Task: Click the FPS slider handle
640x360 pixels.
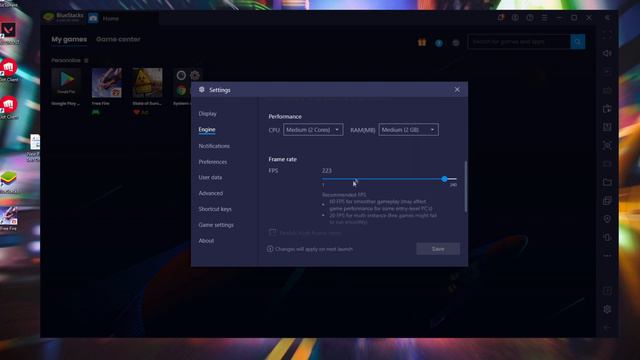Action: click(x=444, y=179)
